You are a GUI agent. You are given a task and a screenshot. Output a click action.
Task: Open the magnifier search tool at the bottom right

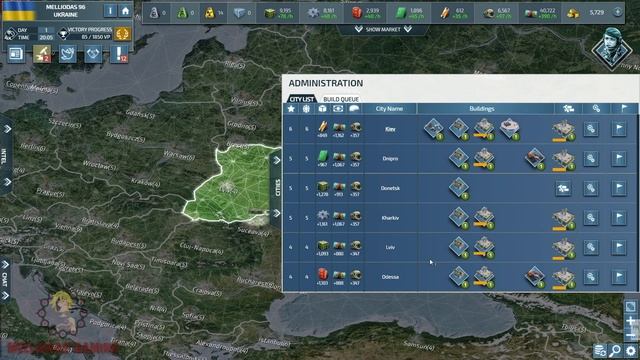pos(615,350)
